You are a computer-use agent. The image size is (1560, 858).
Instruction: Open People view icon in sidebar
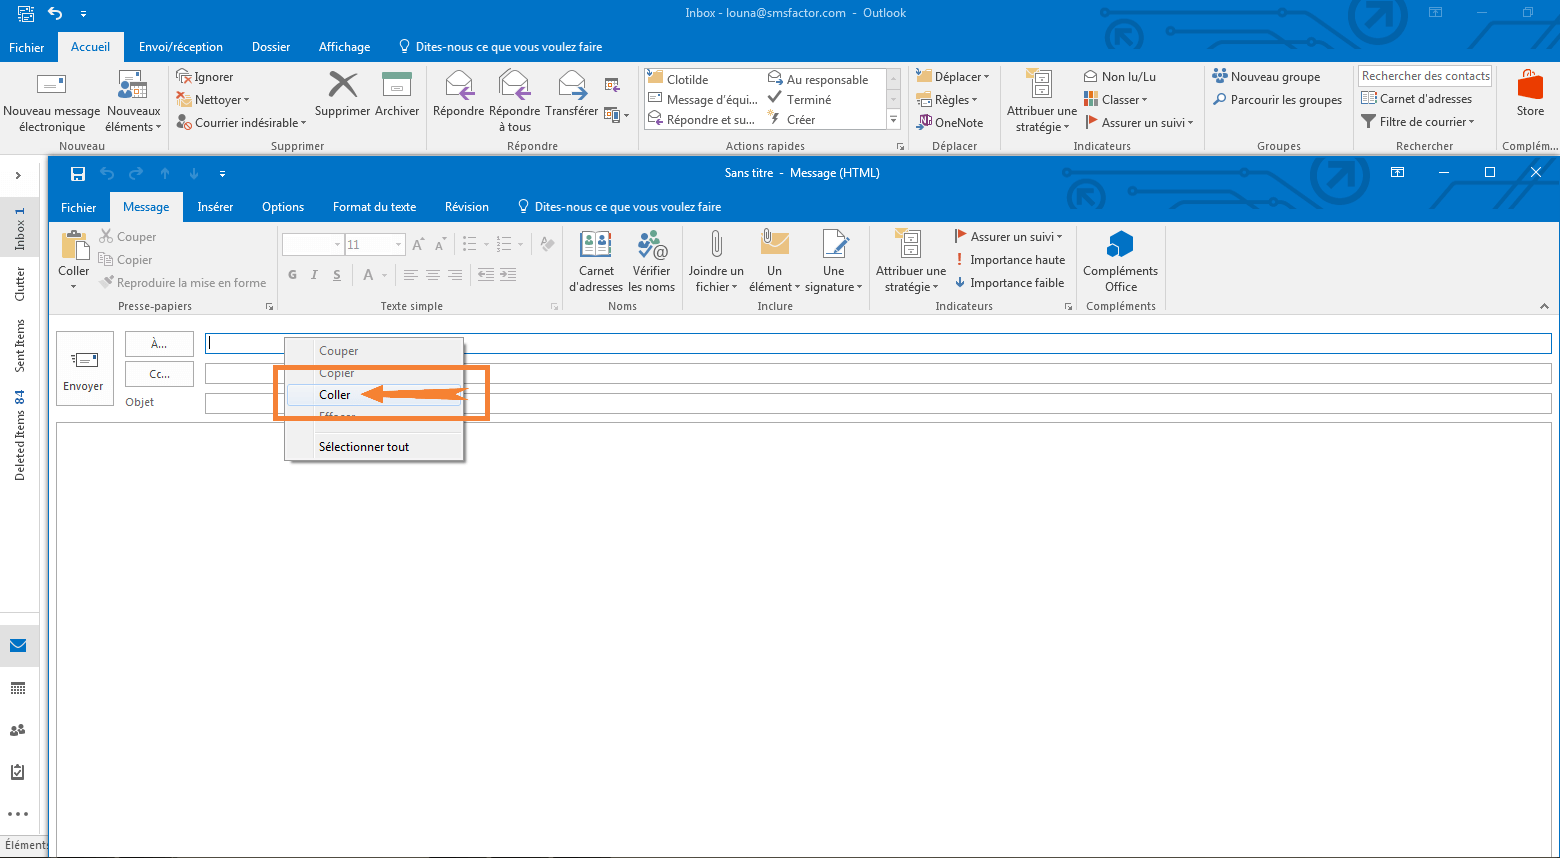pos(18,731)
